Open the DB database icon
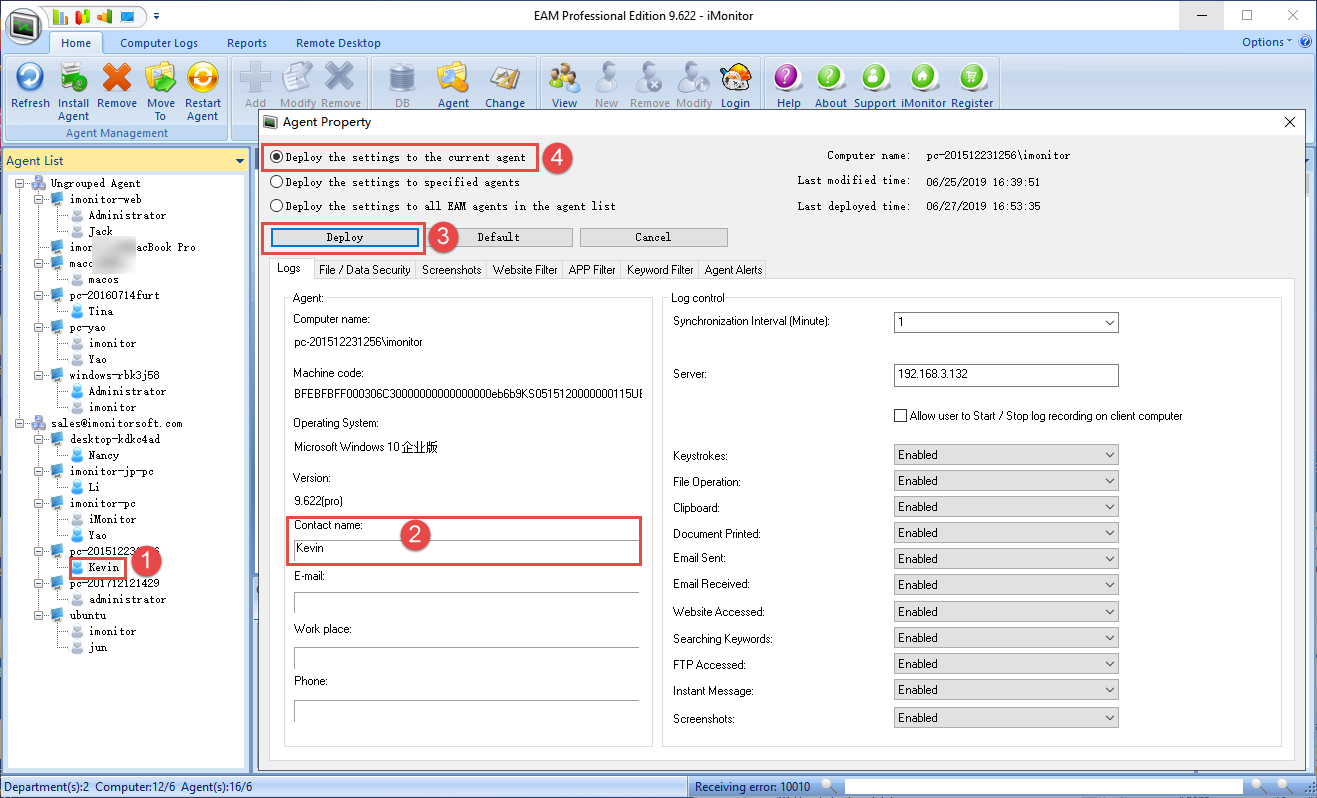This screenshot has width=1317, height=798. point(402,78)
